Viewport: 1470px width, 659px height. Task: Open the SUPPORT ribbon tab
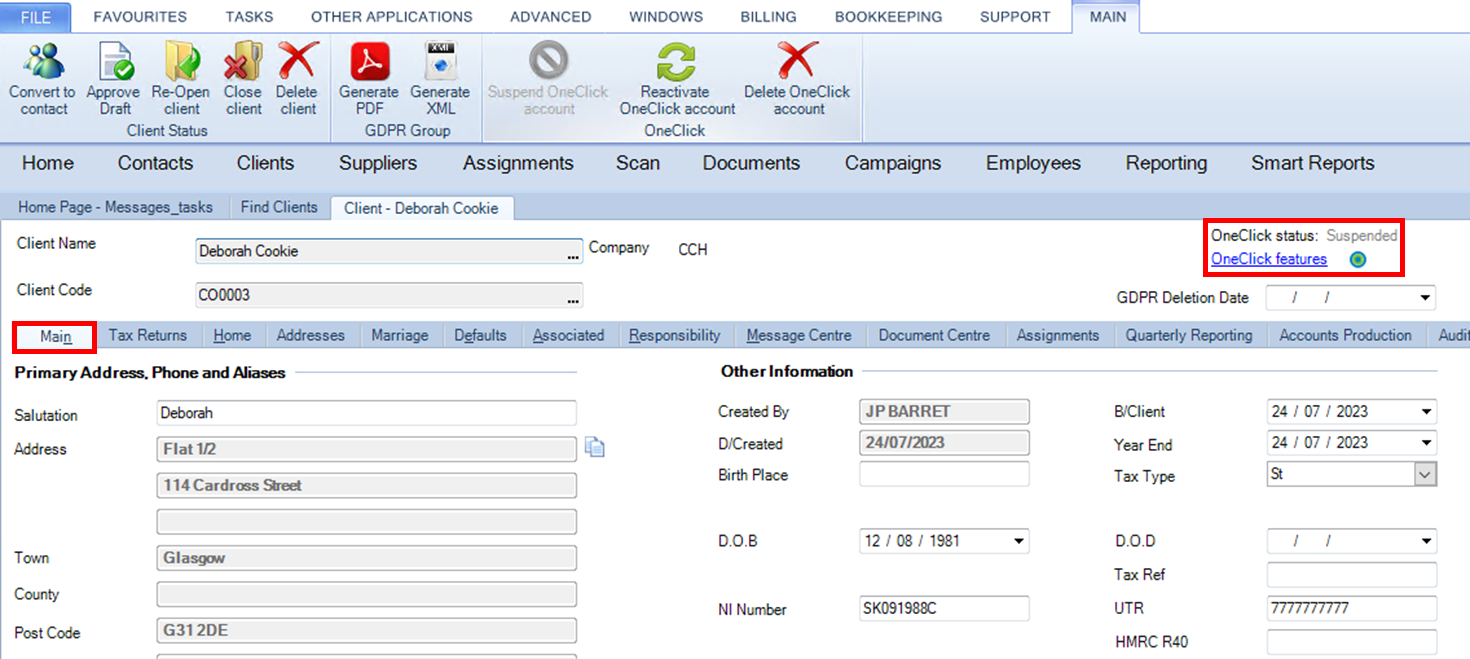(1015, 17)
